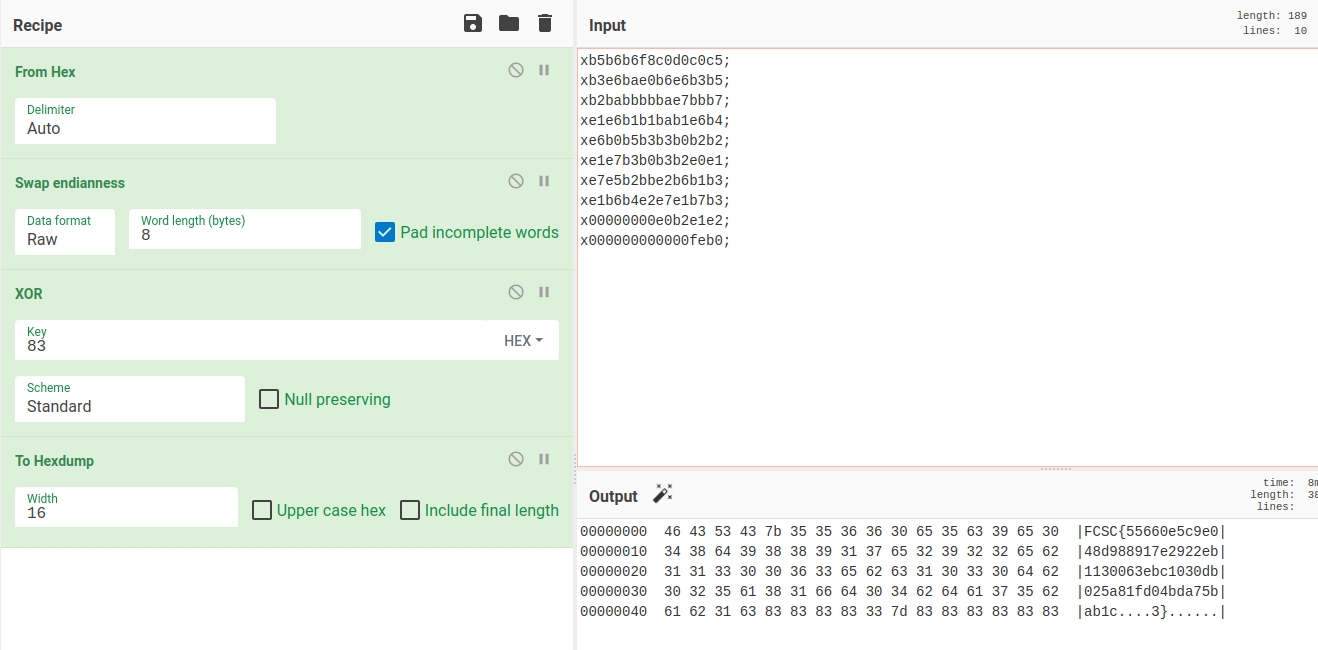Check Include final length option
1318x650 pixels.
click(x=410, y=510)
